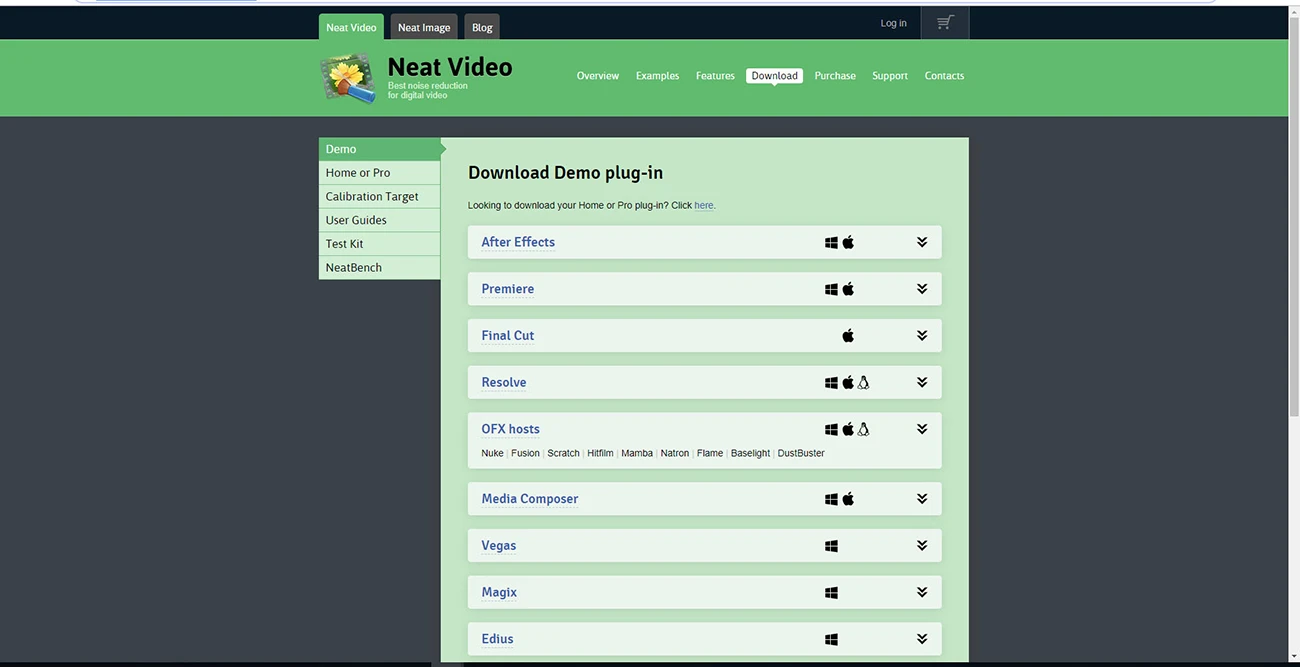This screenshot has width=1300, height=667.
Task: Open the Support menu item
Action: pos(890,76)
